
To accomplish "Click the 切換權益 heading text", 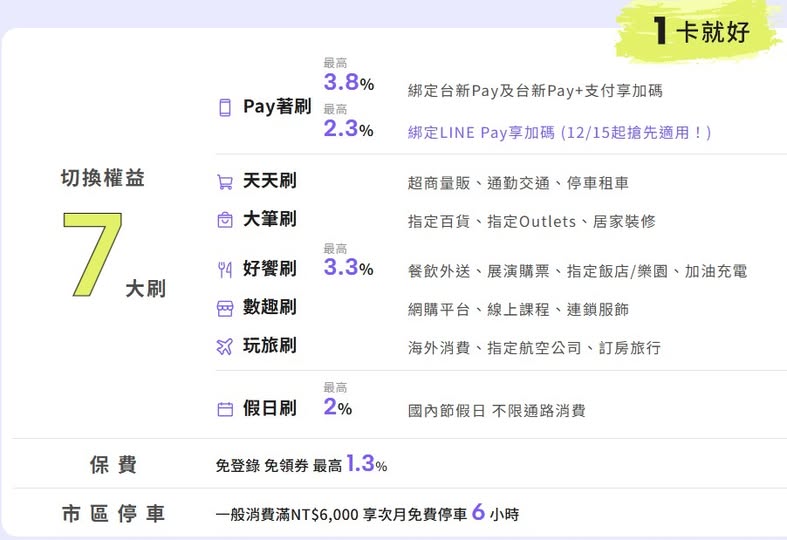I will 103,179.
